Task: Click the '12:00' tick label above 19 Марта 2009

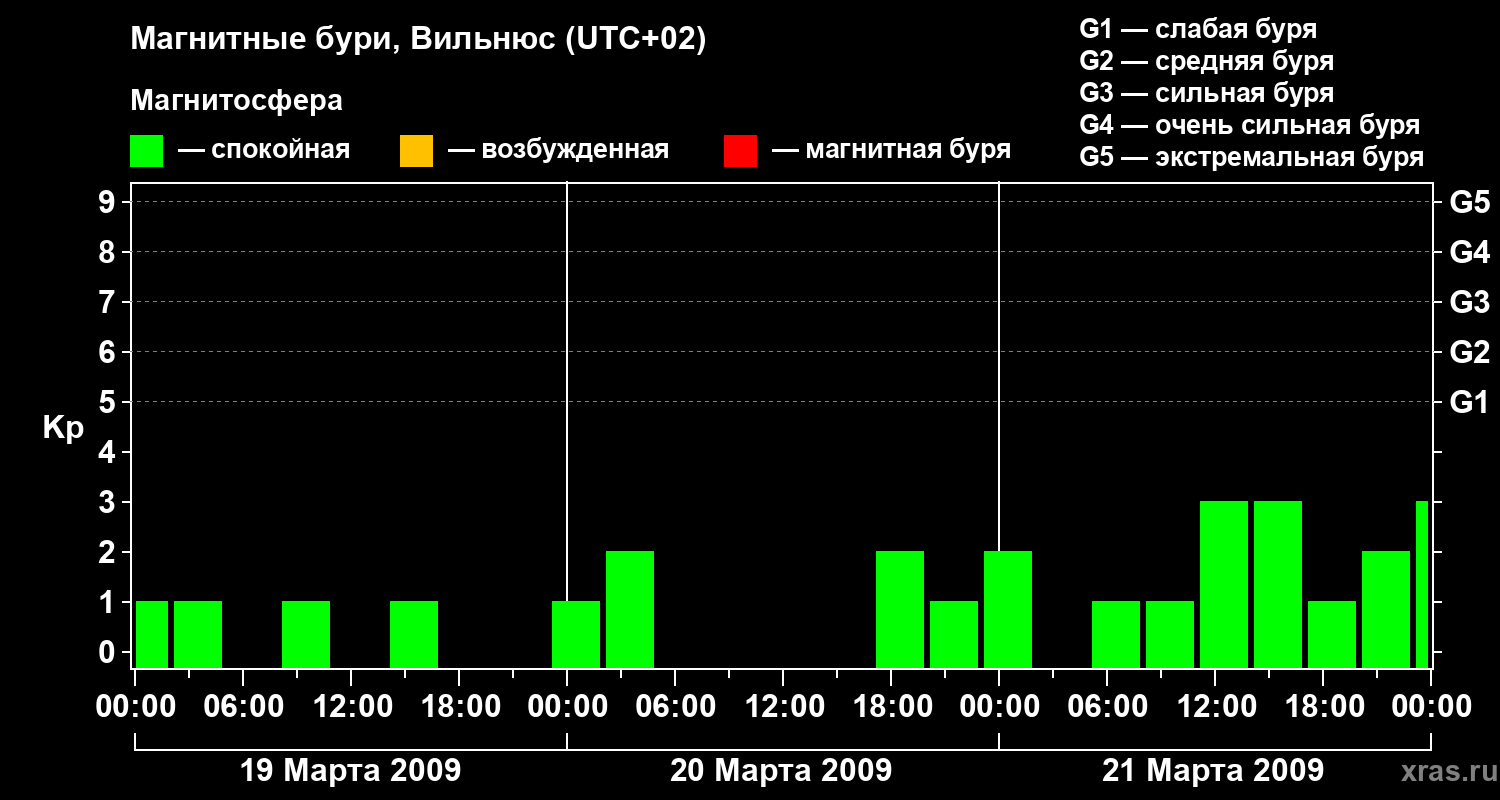Action: (x=351, y=707)
